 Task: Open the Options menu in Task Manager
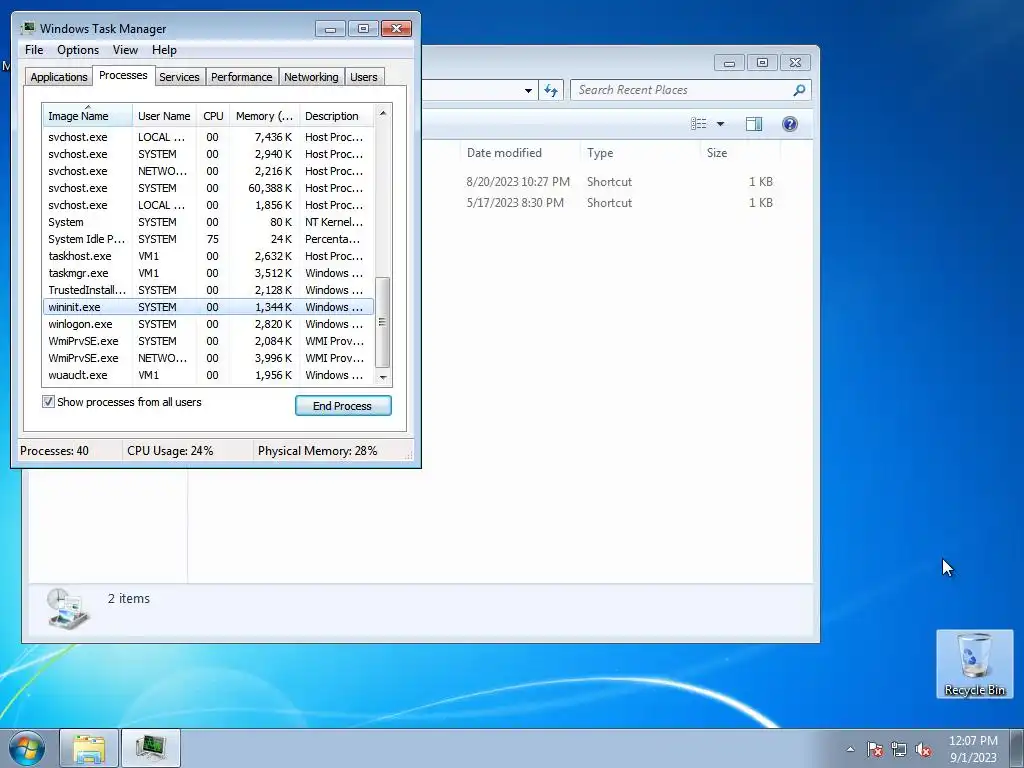point(78,50)
